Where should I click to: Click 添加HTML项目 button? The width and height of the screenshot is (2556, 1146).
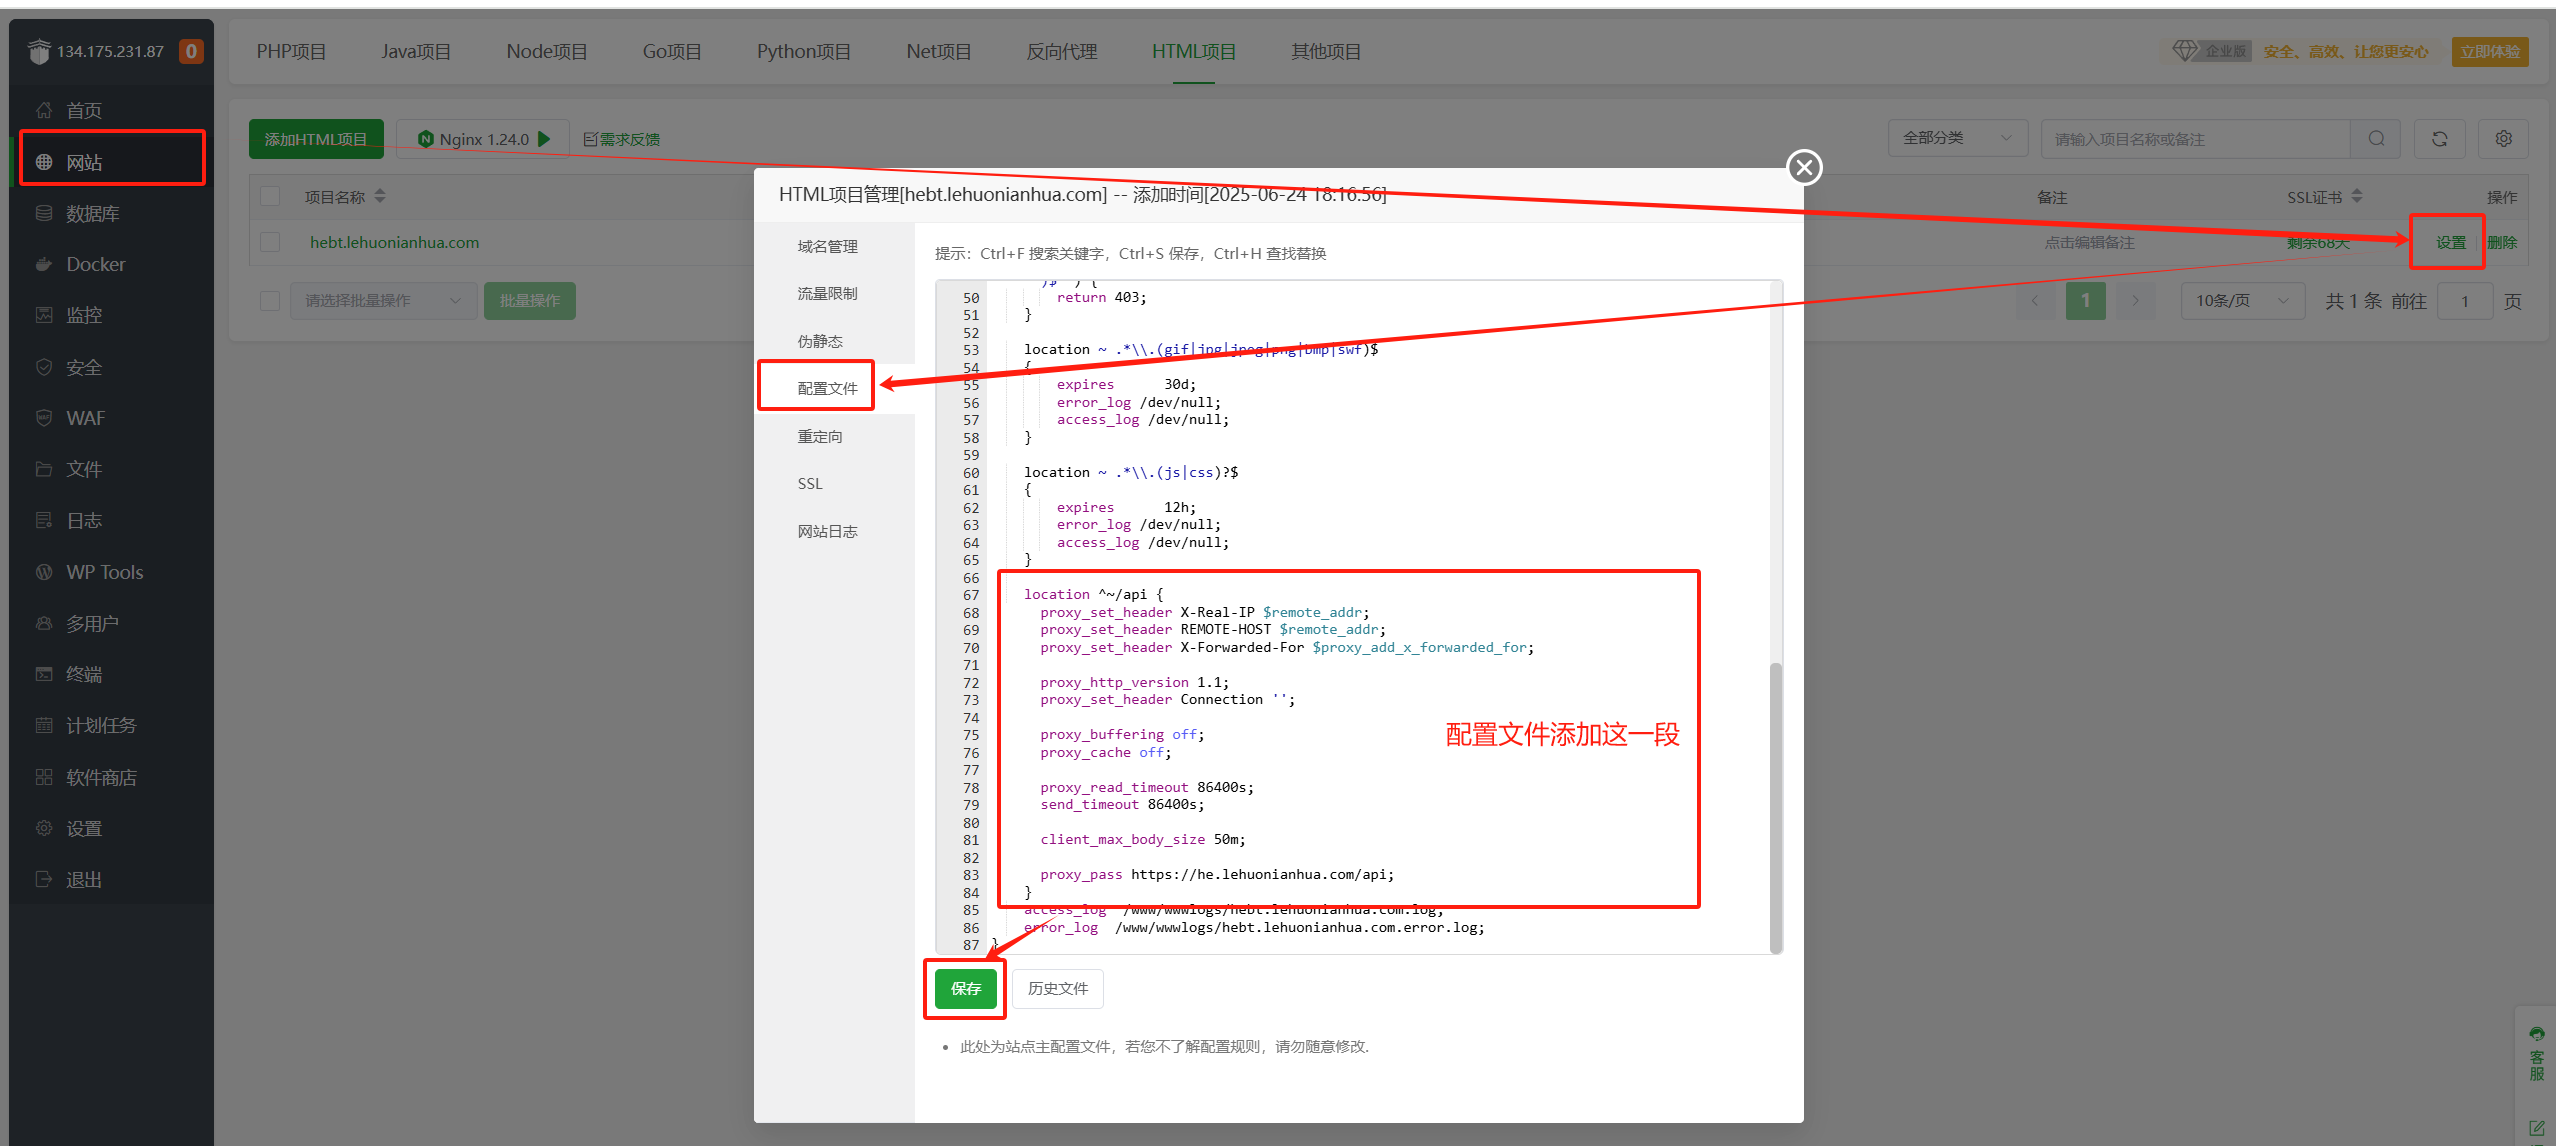316,139
